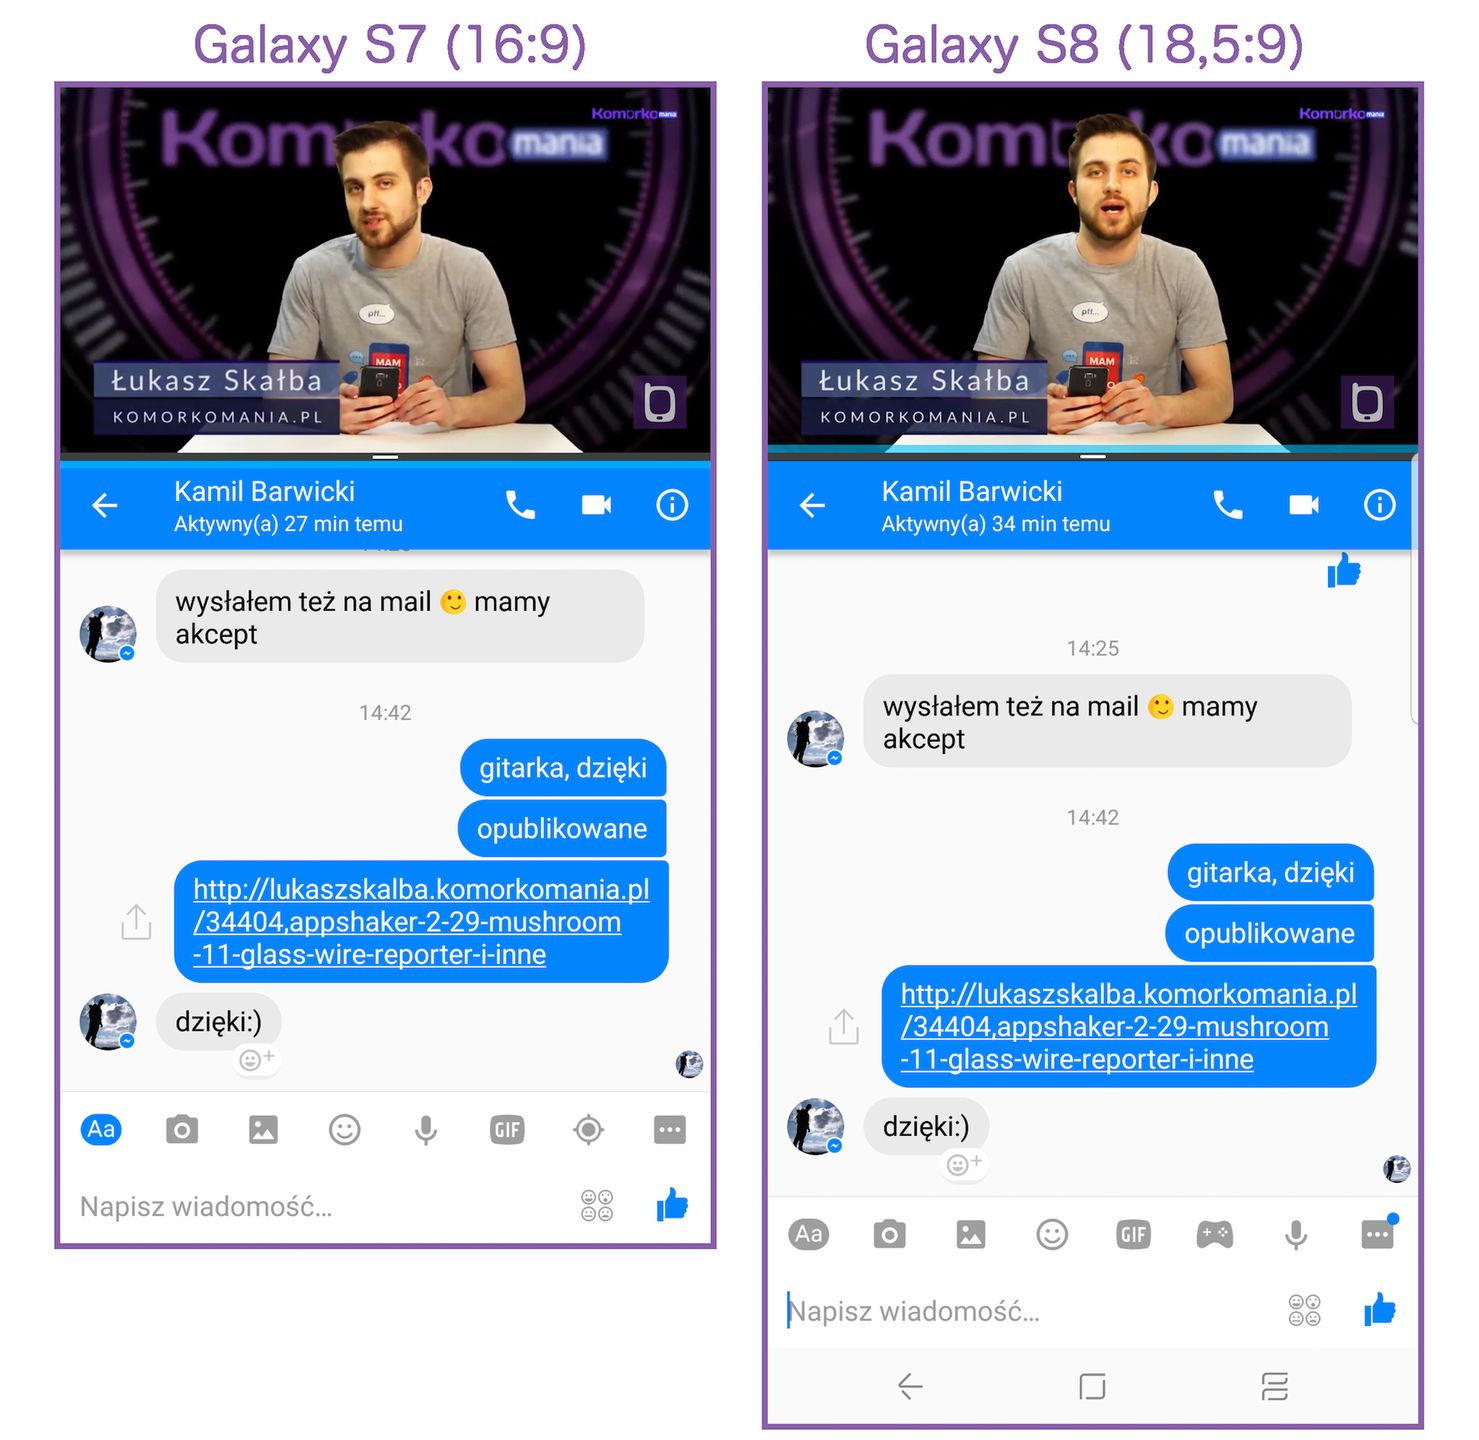Tap the back arrow in S8 Messenger header
Image resolution: width=1479 pixels, height=1440 pixels.
click(x=812, y=506)
